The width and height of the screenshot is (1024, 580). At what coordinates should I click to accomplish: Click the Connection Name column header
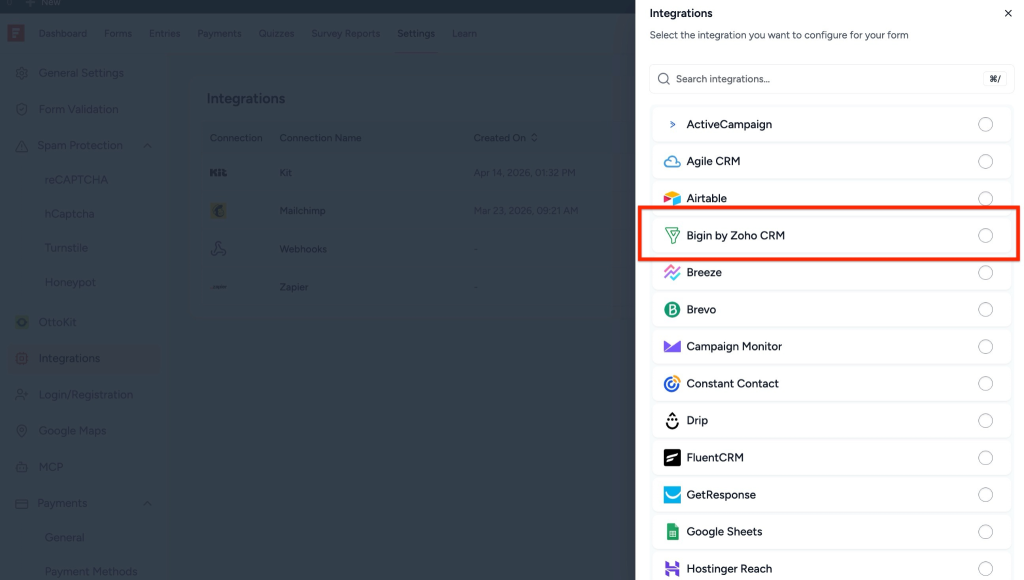click(320, 138)
